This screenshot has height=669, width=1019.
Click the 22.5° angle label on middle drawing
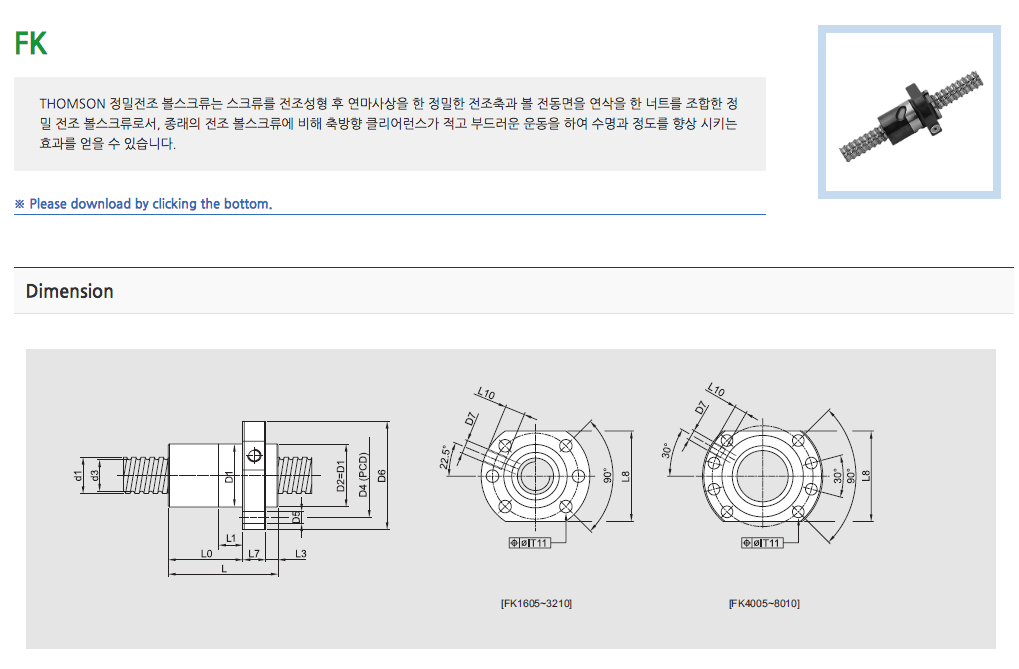445,456
